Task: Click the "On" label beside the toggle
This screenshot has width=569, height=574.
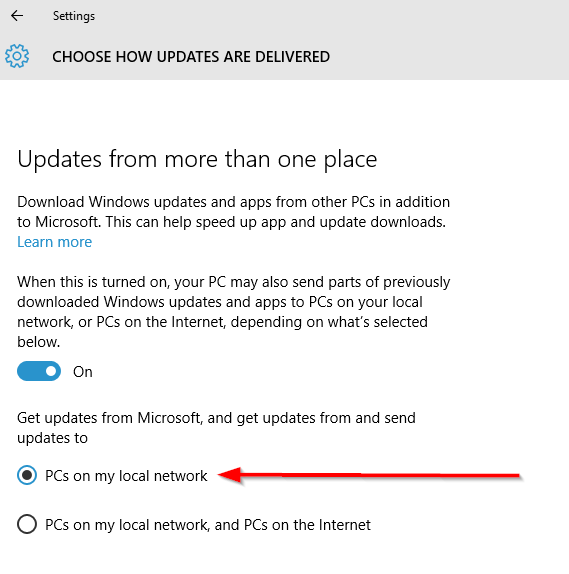Action: pos(83,372)
